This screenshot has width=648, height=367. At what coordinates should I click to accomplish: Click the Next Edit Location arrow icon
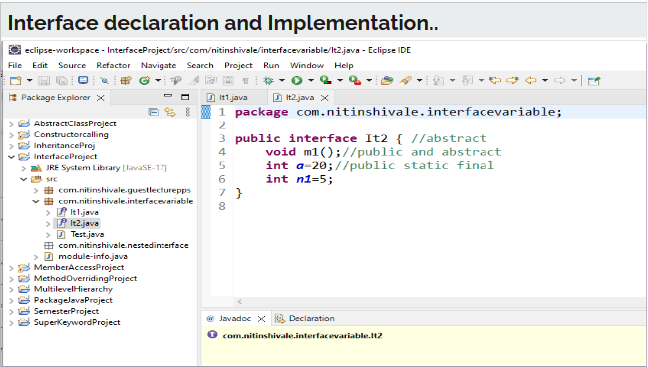pyautogui.click(x=512, y=81)
